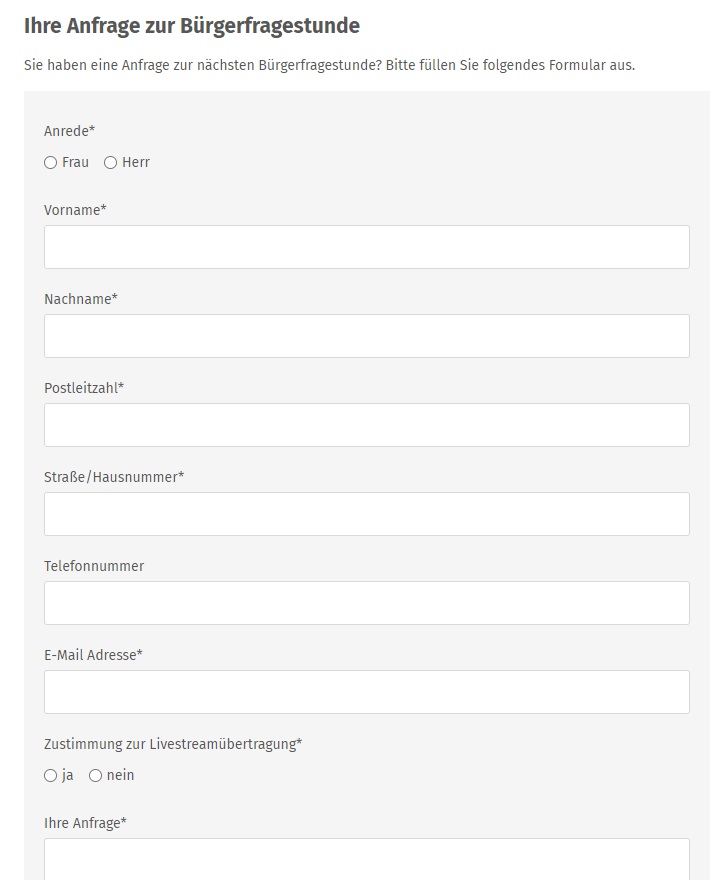This screenshot has height=880, width=718.
Task: Select the Frau radio button
Action: click(51, 162)
